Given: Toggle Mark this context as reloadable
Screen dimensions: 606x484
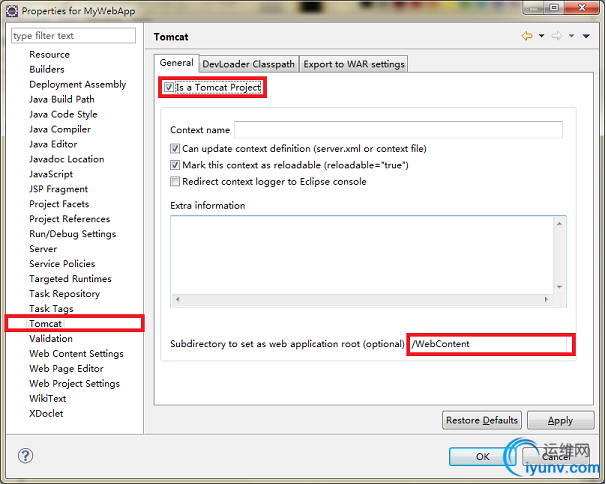Looking at the screenshot, I should (175, 165).
